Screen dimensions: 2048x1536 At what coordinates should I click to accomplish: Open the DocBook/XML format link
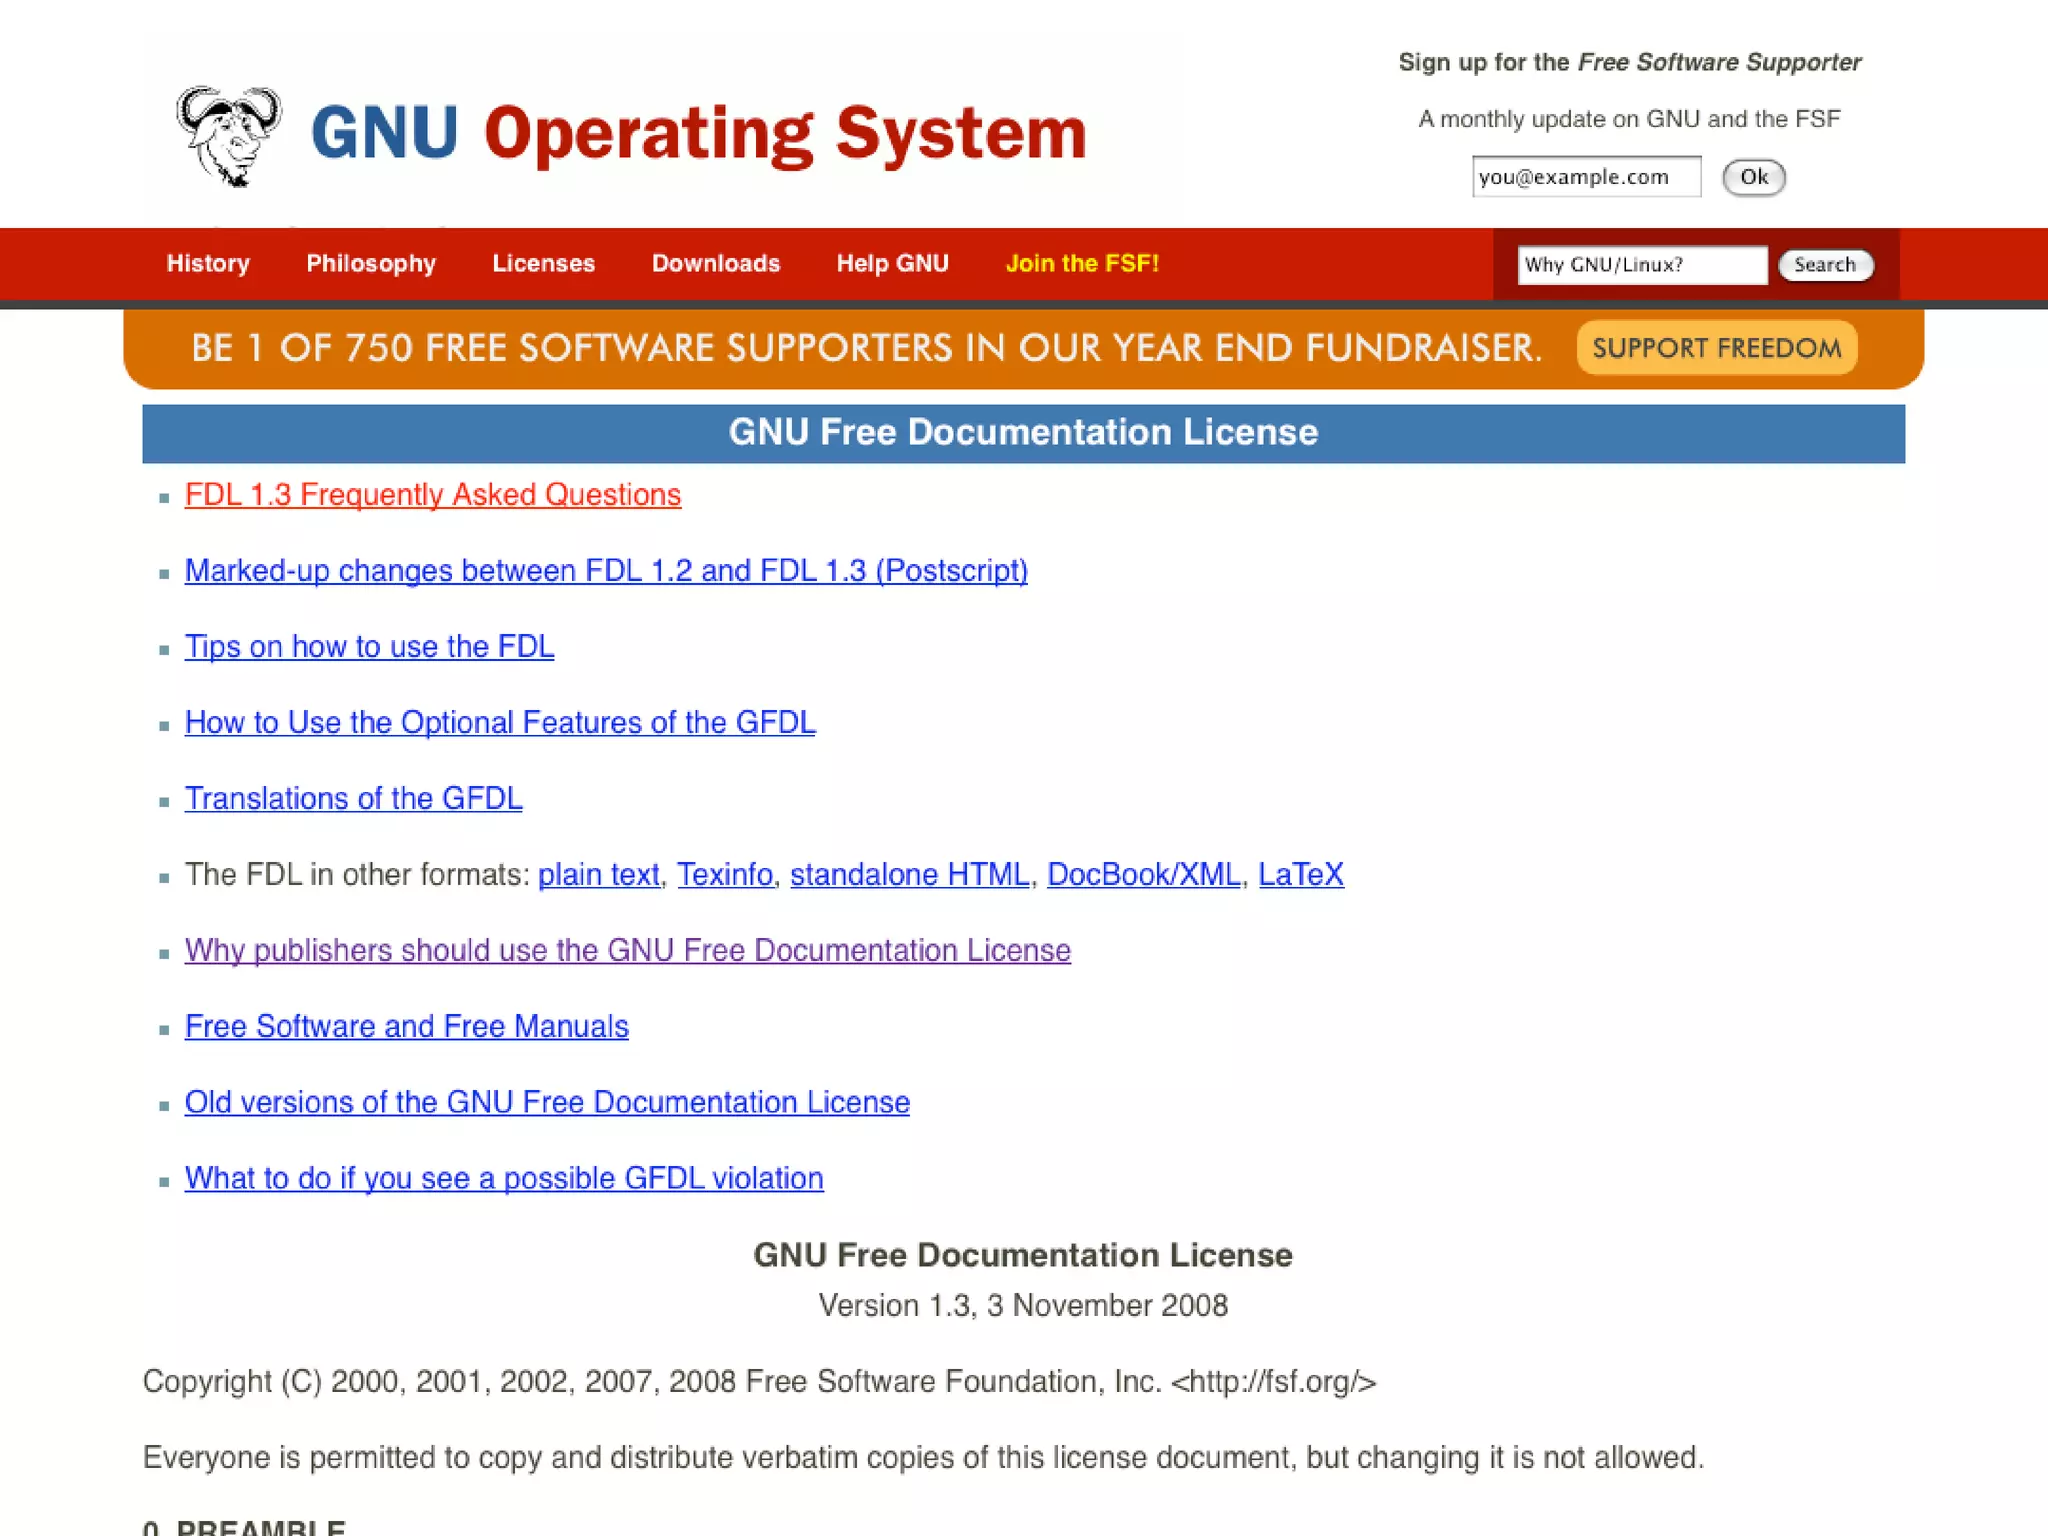pos(1143,875)
